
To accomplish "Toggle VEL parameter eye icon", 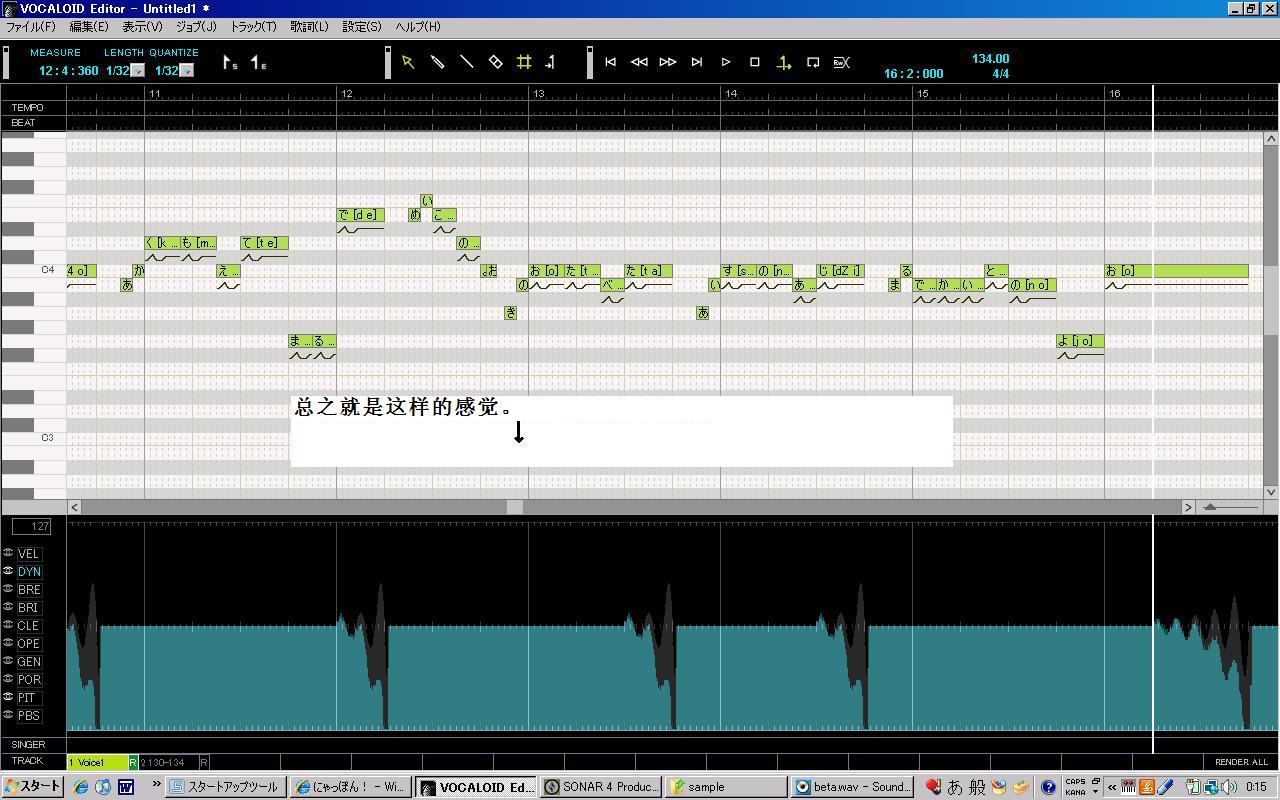I will (8, 553).
